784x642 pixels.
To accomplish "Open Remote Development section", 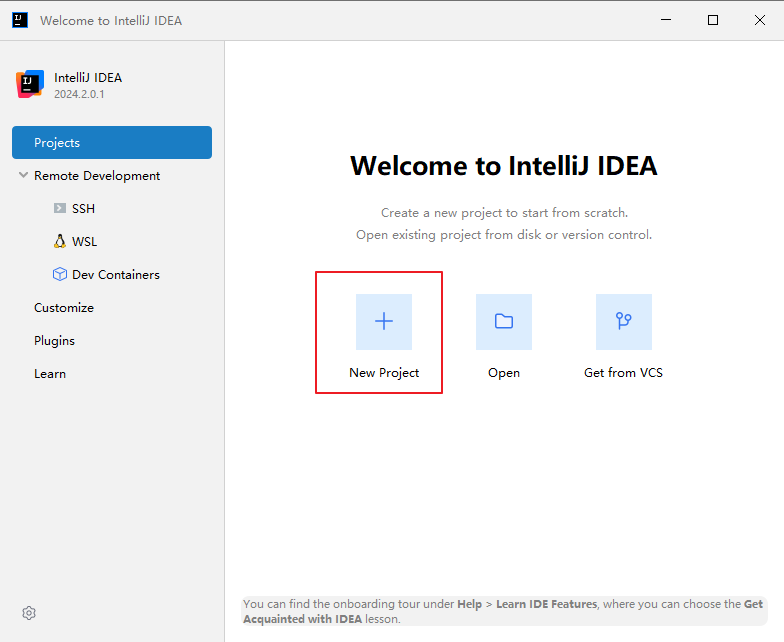I will click(97, 176).
